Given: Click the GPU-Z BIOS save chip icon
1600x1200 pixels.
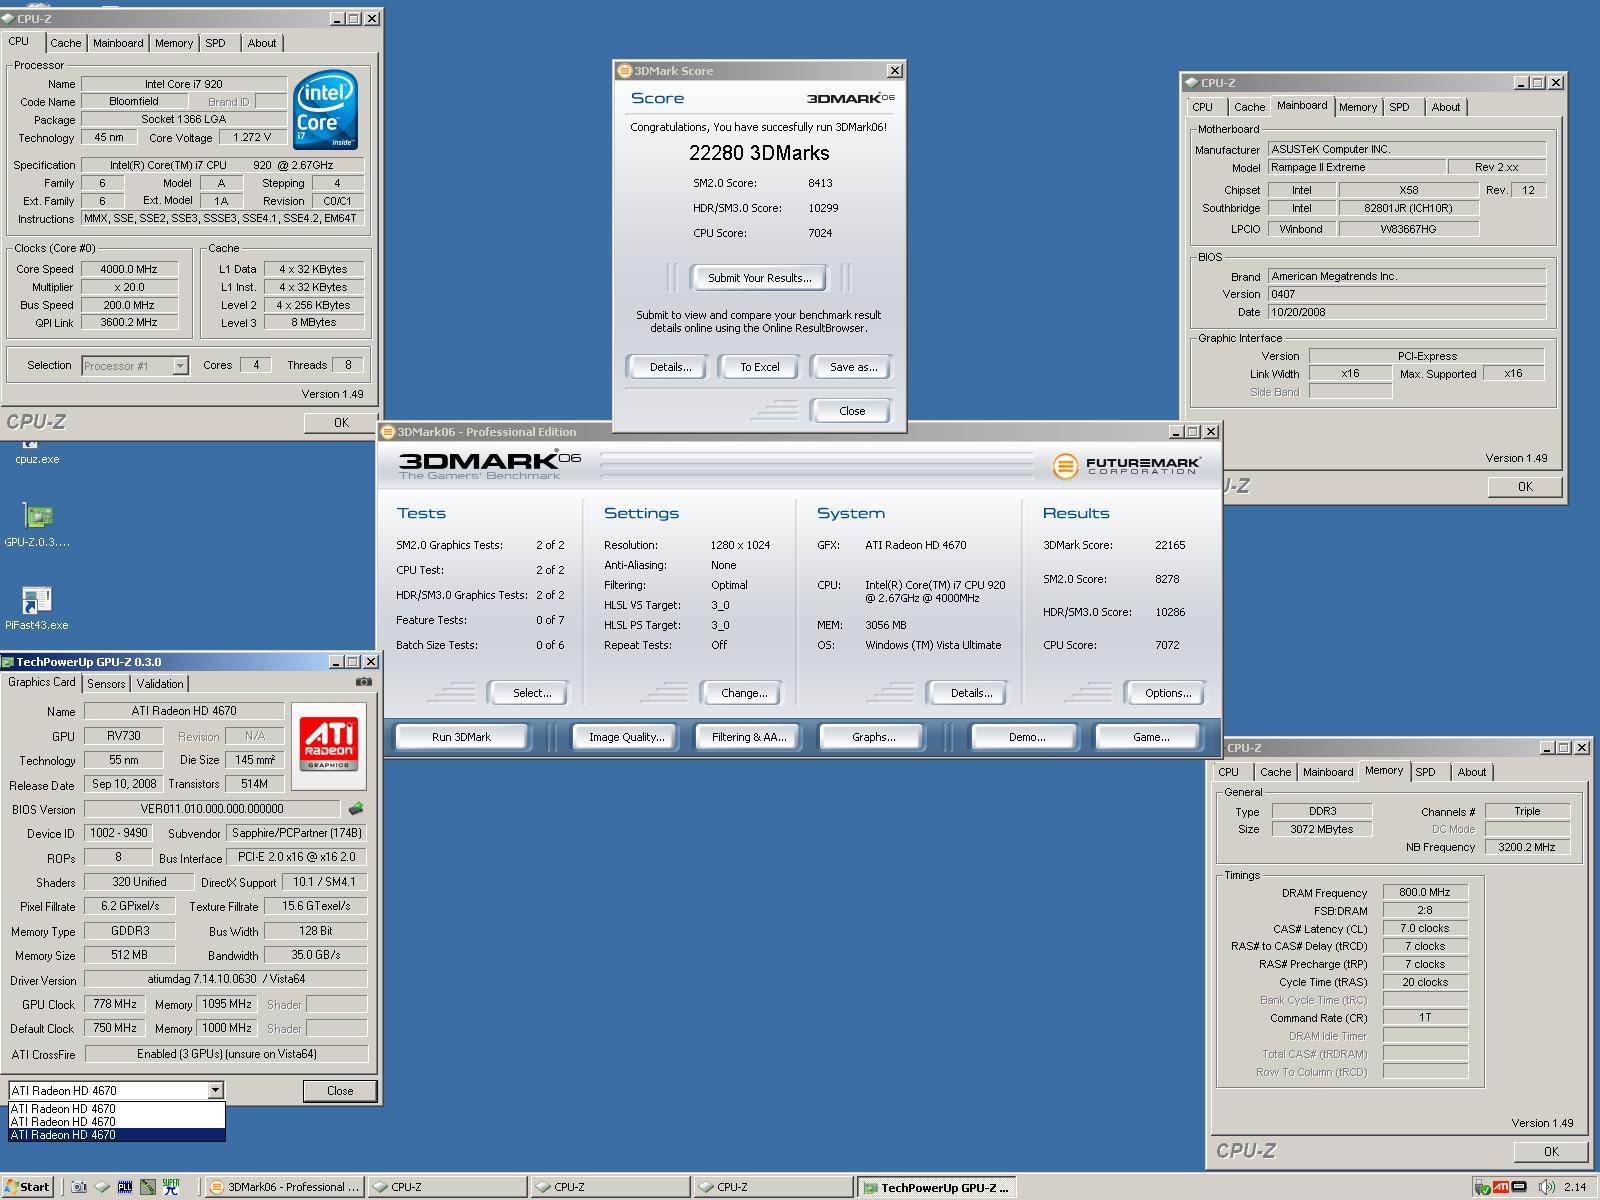Looking at the screenshot, I should [x=355, y=809].
